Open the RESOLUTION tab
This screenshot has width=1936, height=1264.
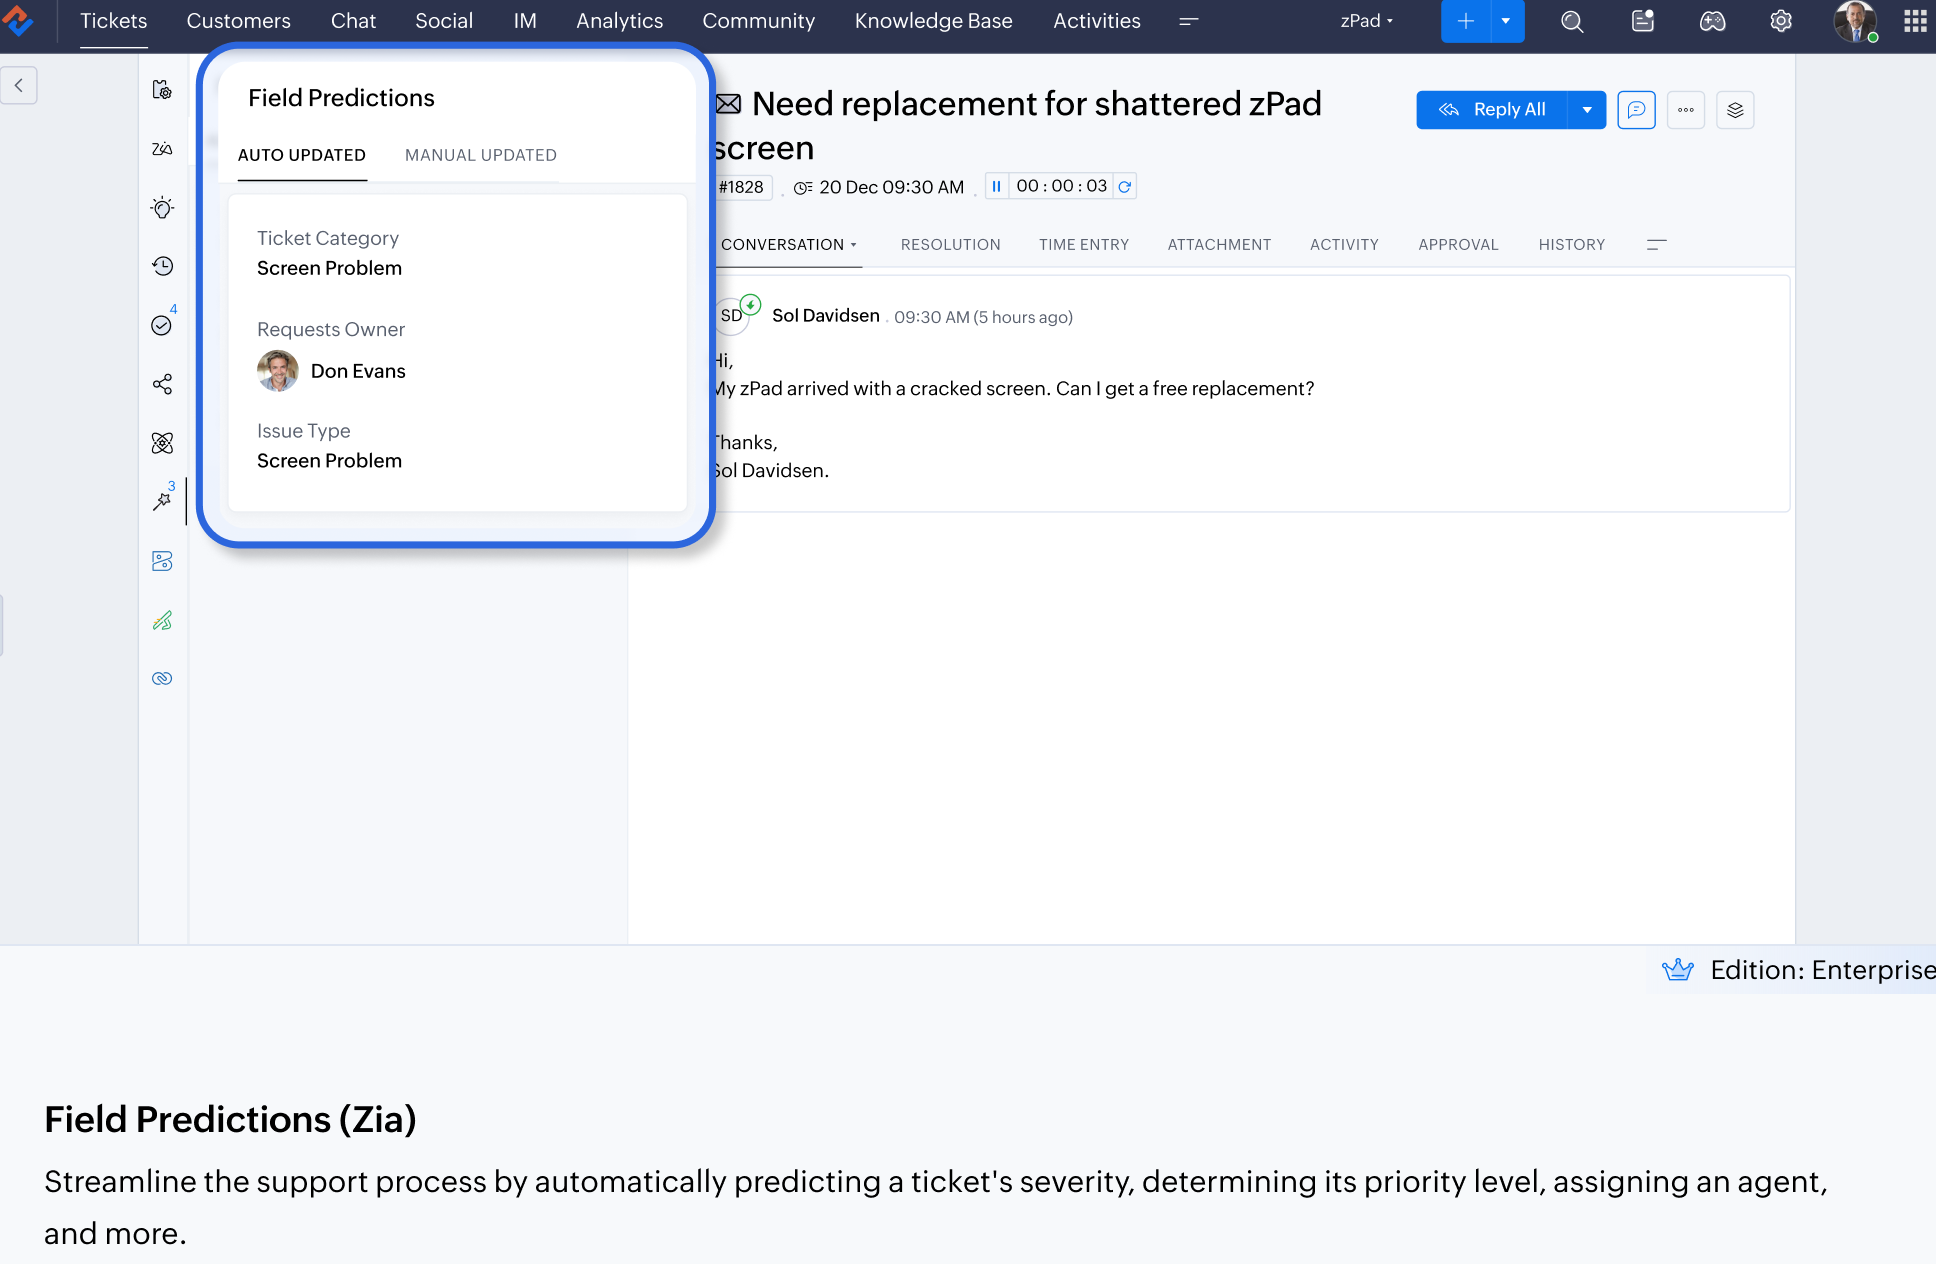[x=950, y=244]
